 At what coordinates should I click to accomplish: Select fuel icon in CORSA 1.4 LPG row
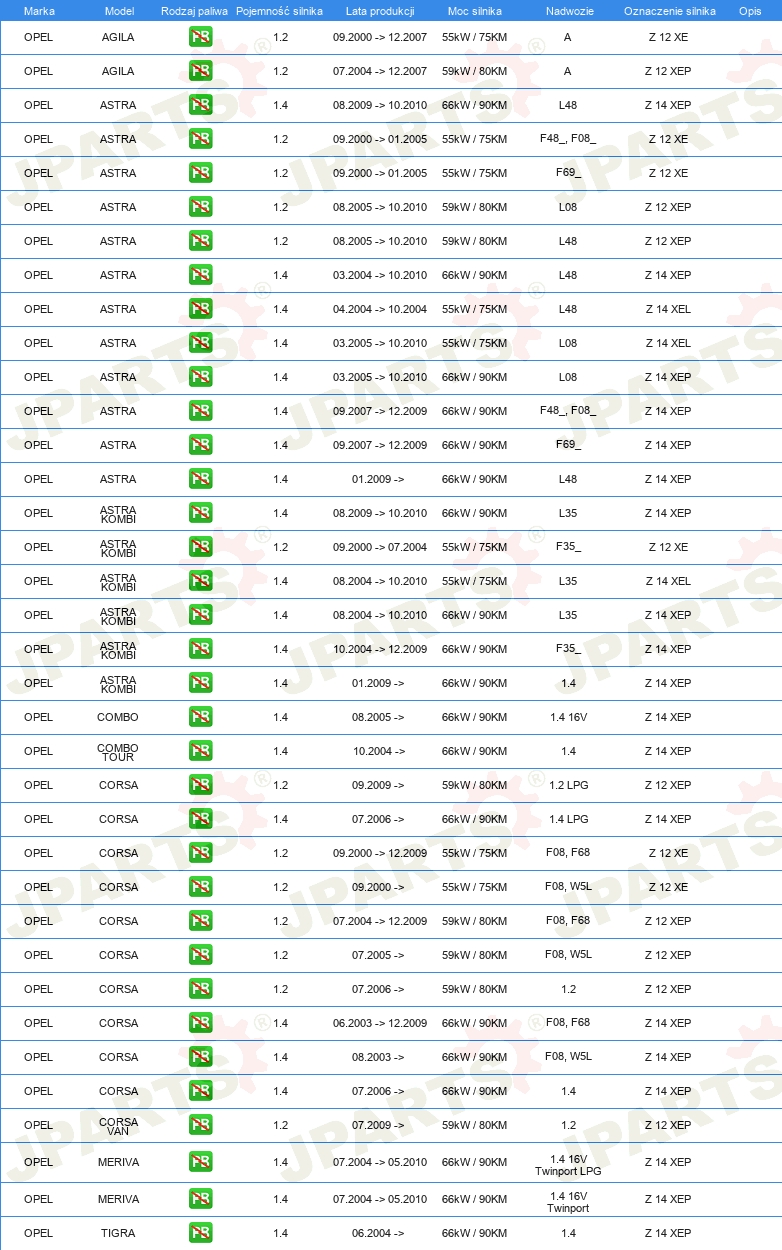click(200, 819)
